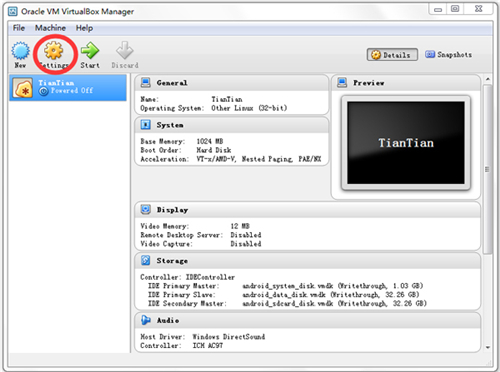Click the scrollbar down arrow
Image resolution: width=500 pixels, height=372 pixels.
tap(488, 347)
